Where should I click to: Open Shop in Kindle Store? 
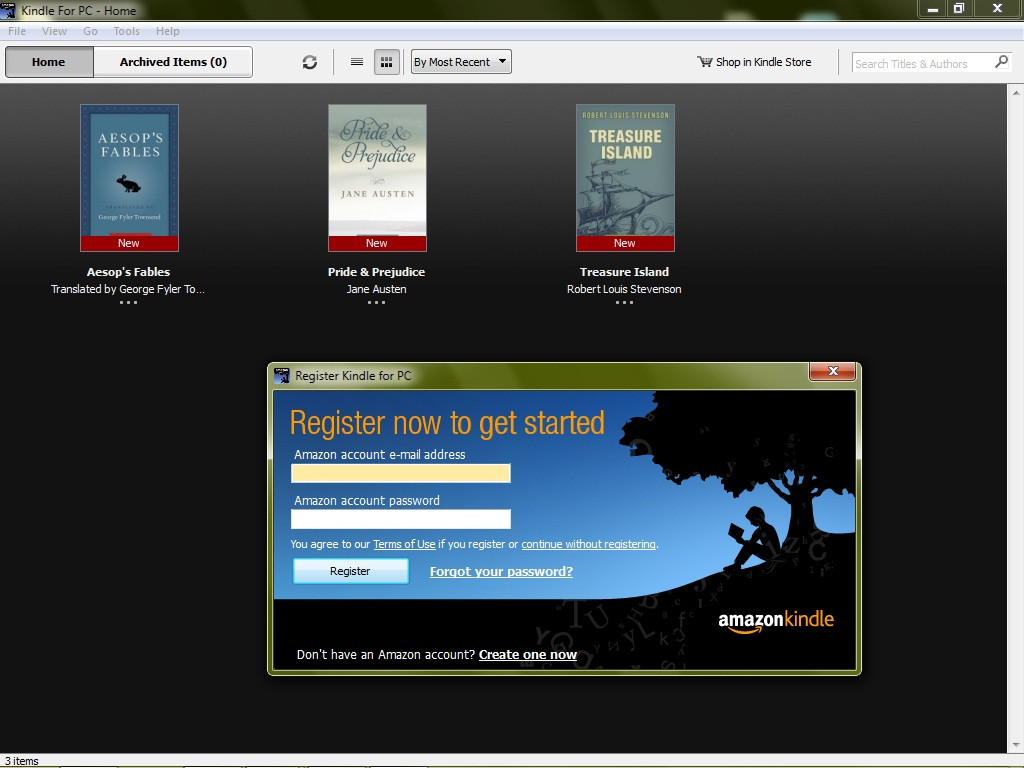(x=754, y=62)
